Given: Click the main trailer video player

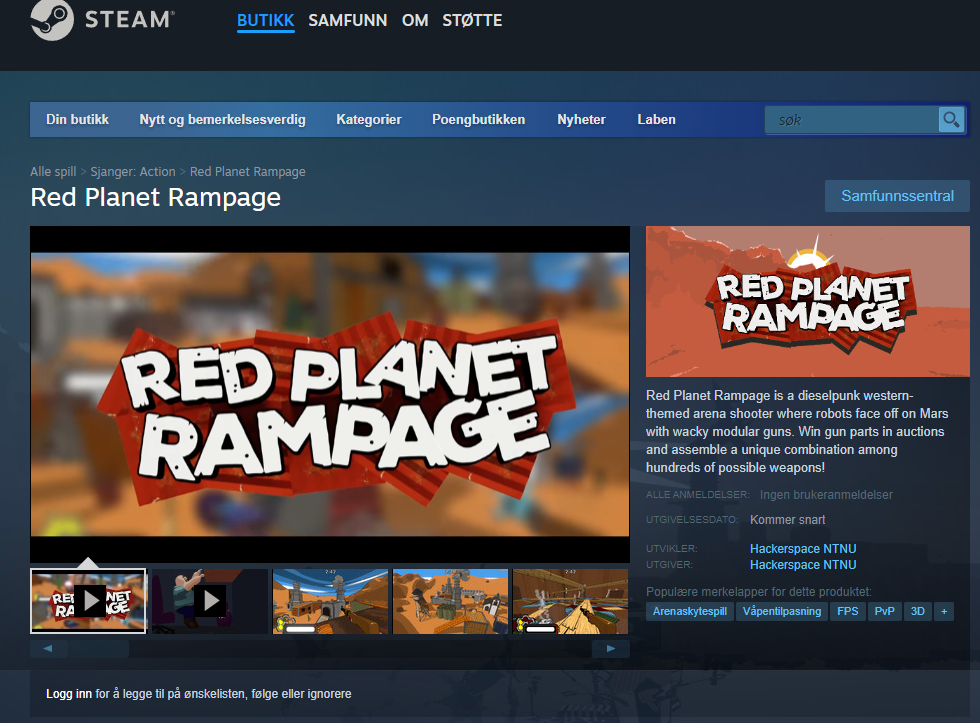Looking at the screenshot, I should (330, 394).
